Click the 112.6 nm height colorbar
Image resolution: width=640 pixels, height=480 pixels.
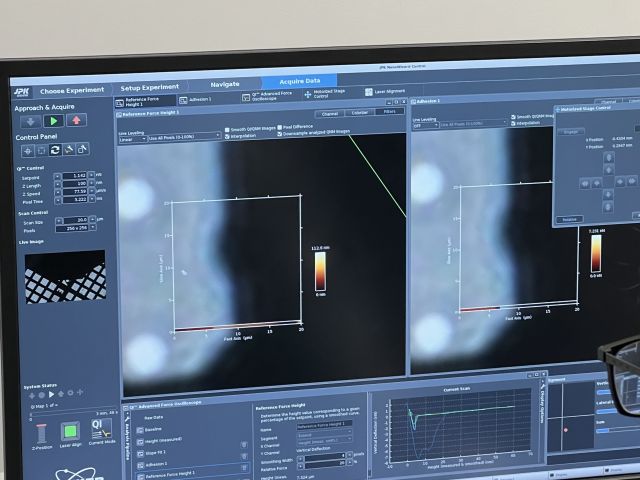coord(320,271)
